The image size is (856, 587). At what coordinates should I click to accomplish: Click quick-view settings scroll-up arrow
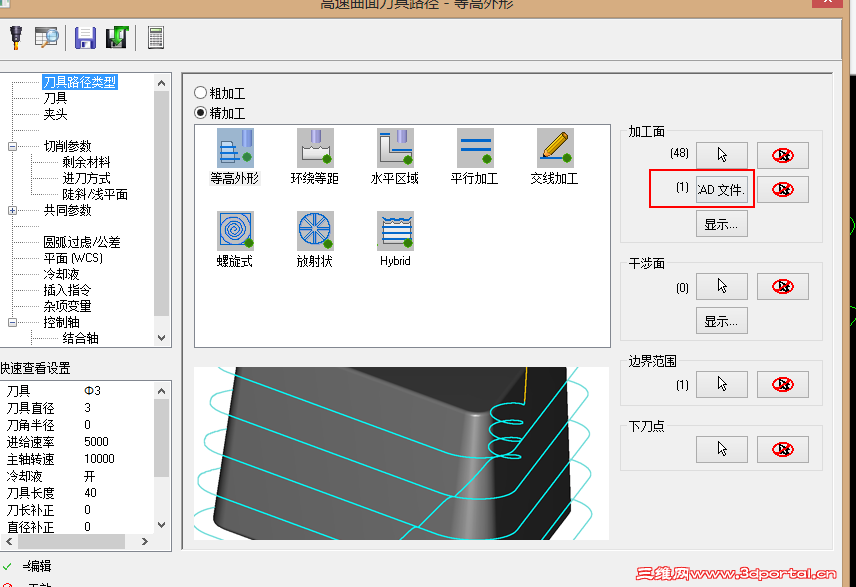162,391
